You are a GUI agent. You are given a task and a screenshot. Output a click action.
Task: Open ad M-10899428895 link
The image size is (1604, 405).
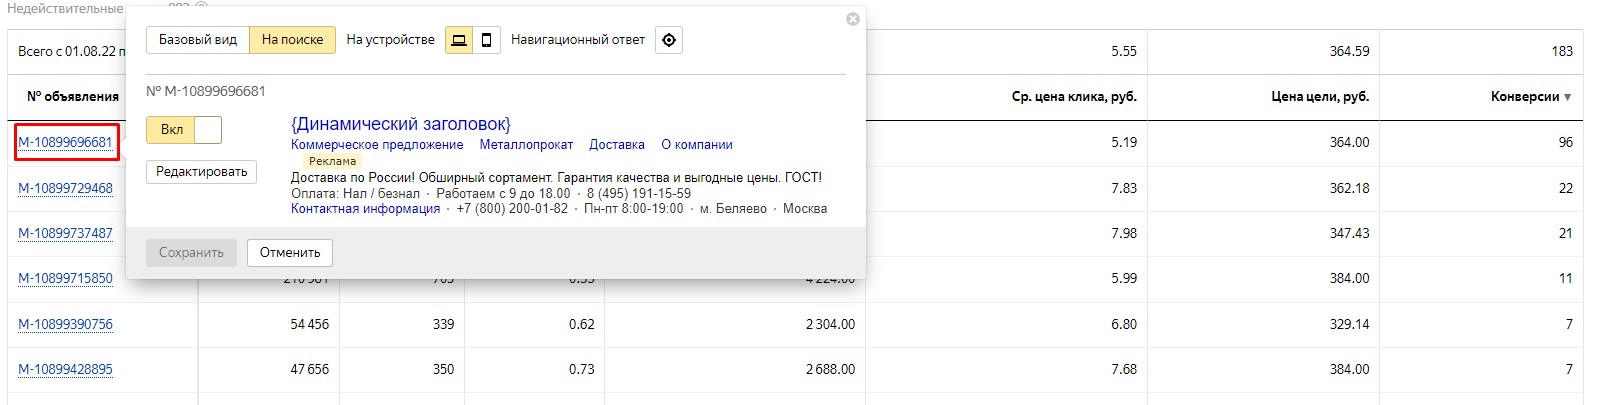pyautogui.click(x=66, y=369)
